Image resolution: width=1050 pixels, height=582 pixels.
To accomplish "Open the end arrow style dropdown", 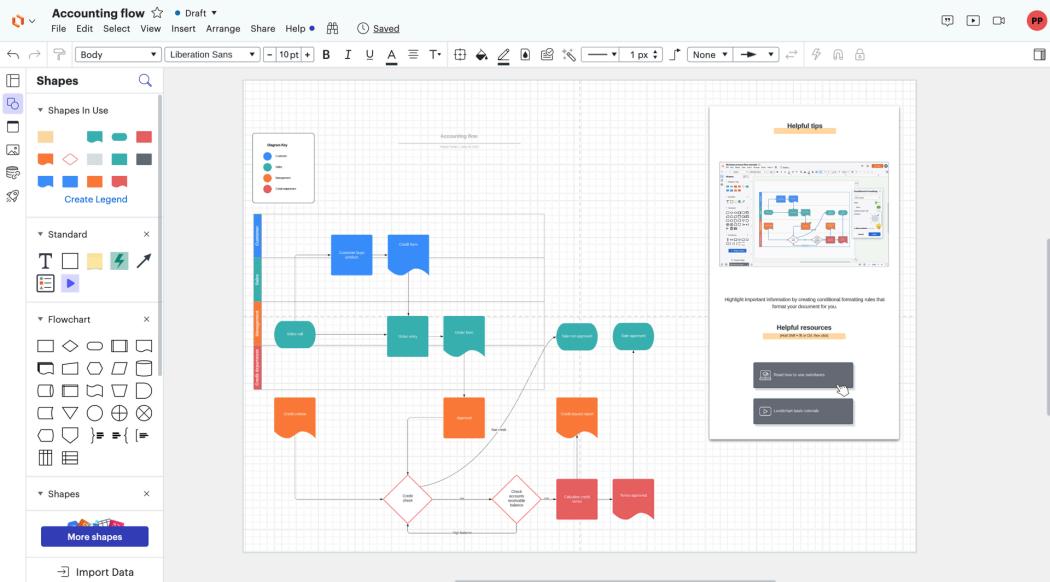I will click(x=756, y=55).
